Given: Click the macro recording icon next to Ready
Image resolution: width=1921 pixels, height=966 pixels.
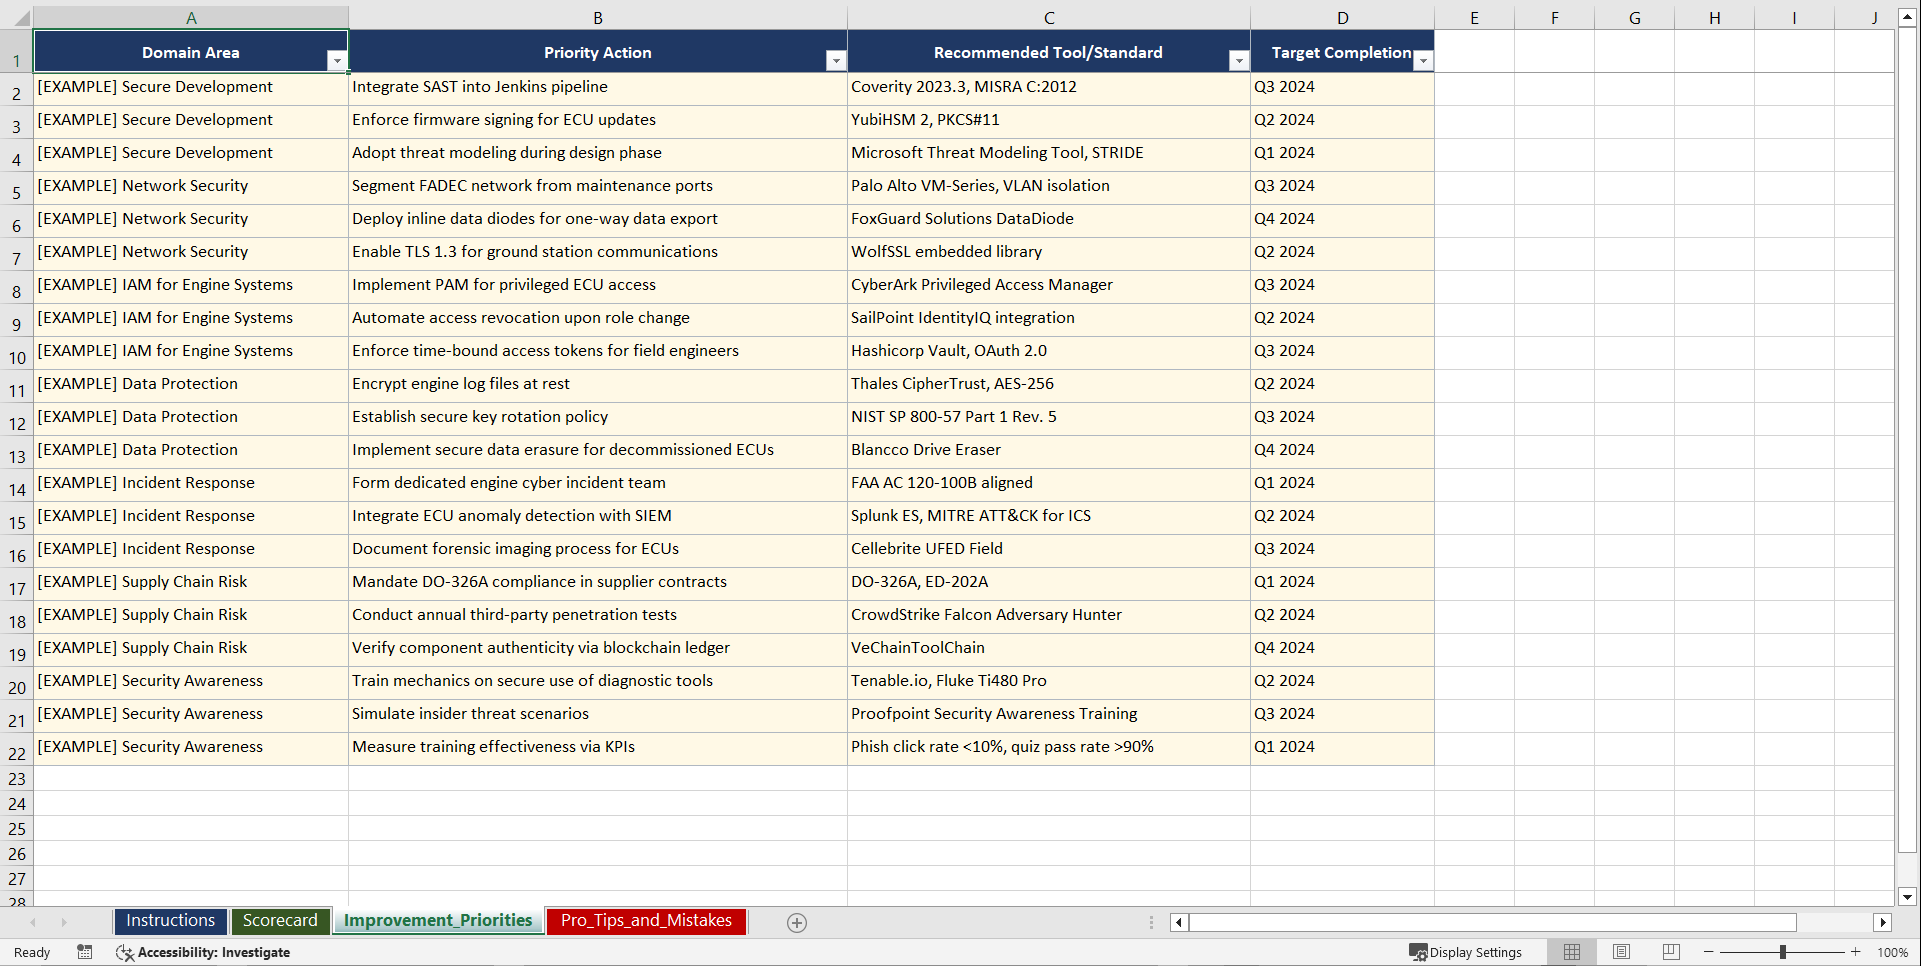Looking at the screenshot, I should pyautogui.click(x=85, y=952).
